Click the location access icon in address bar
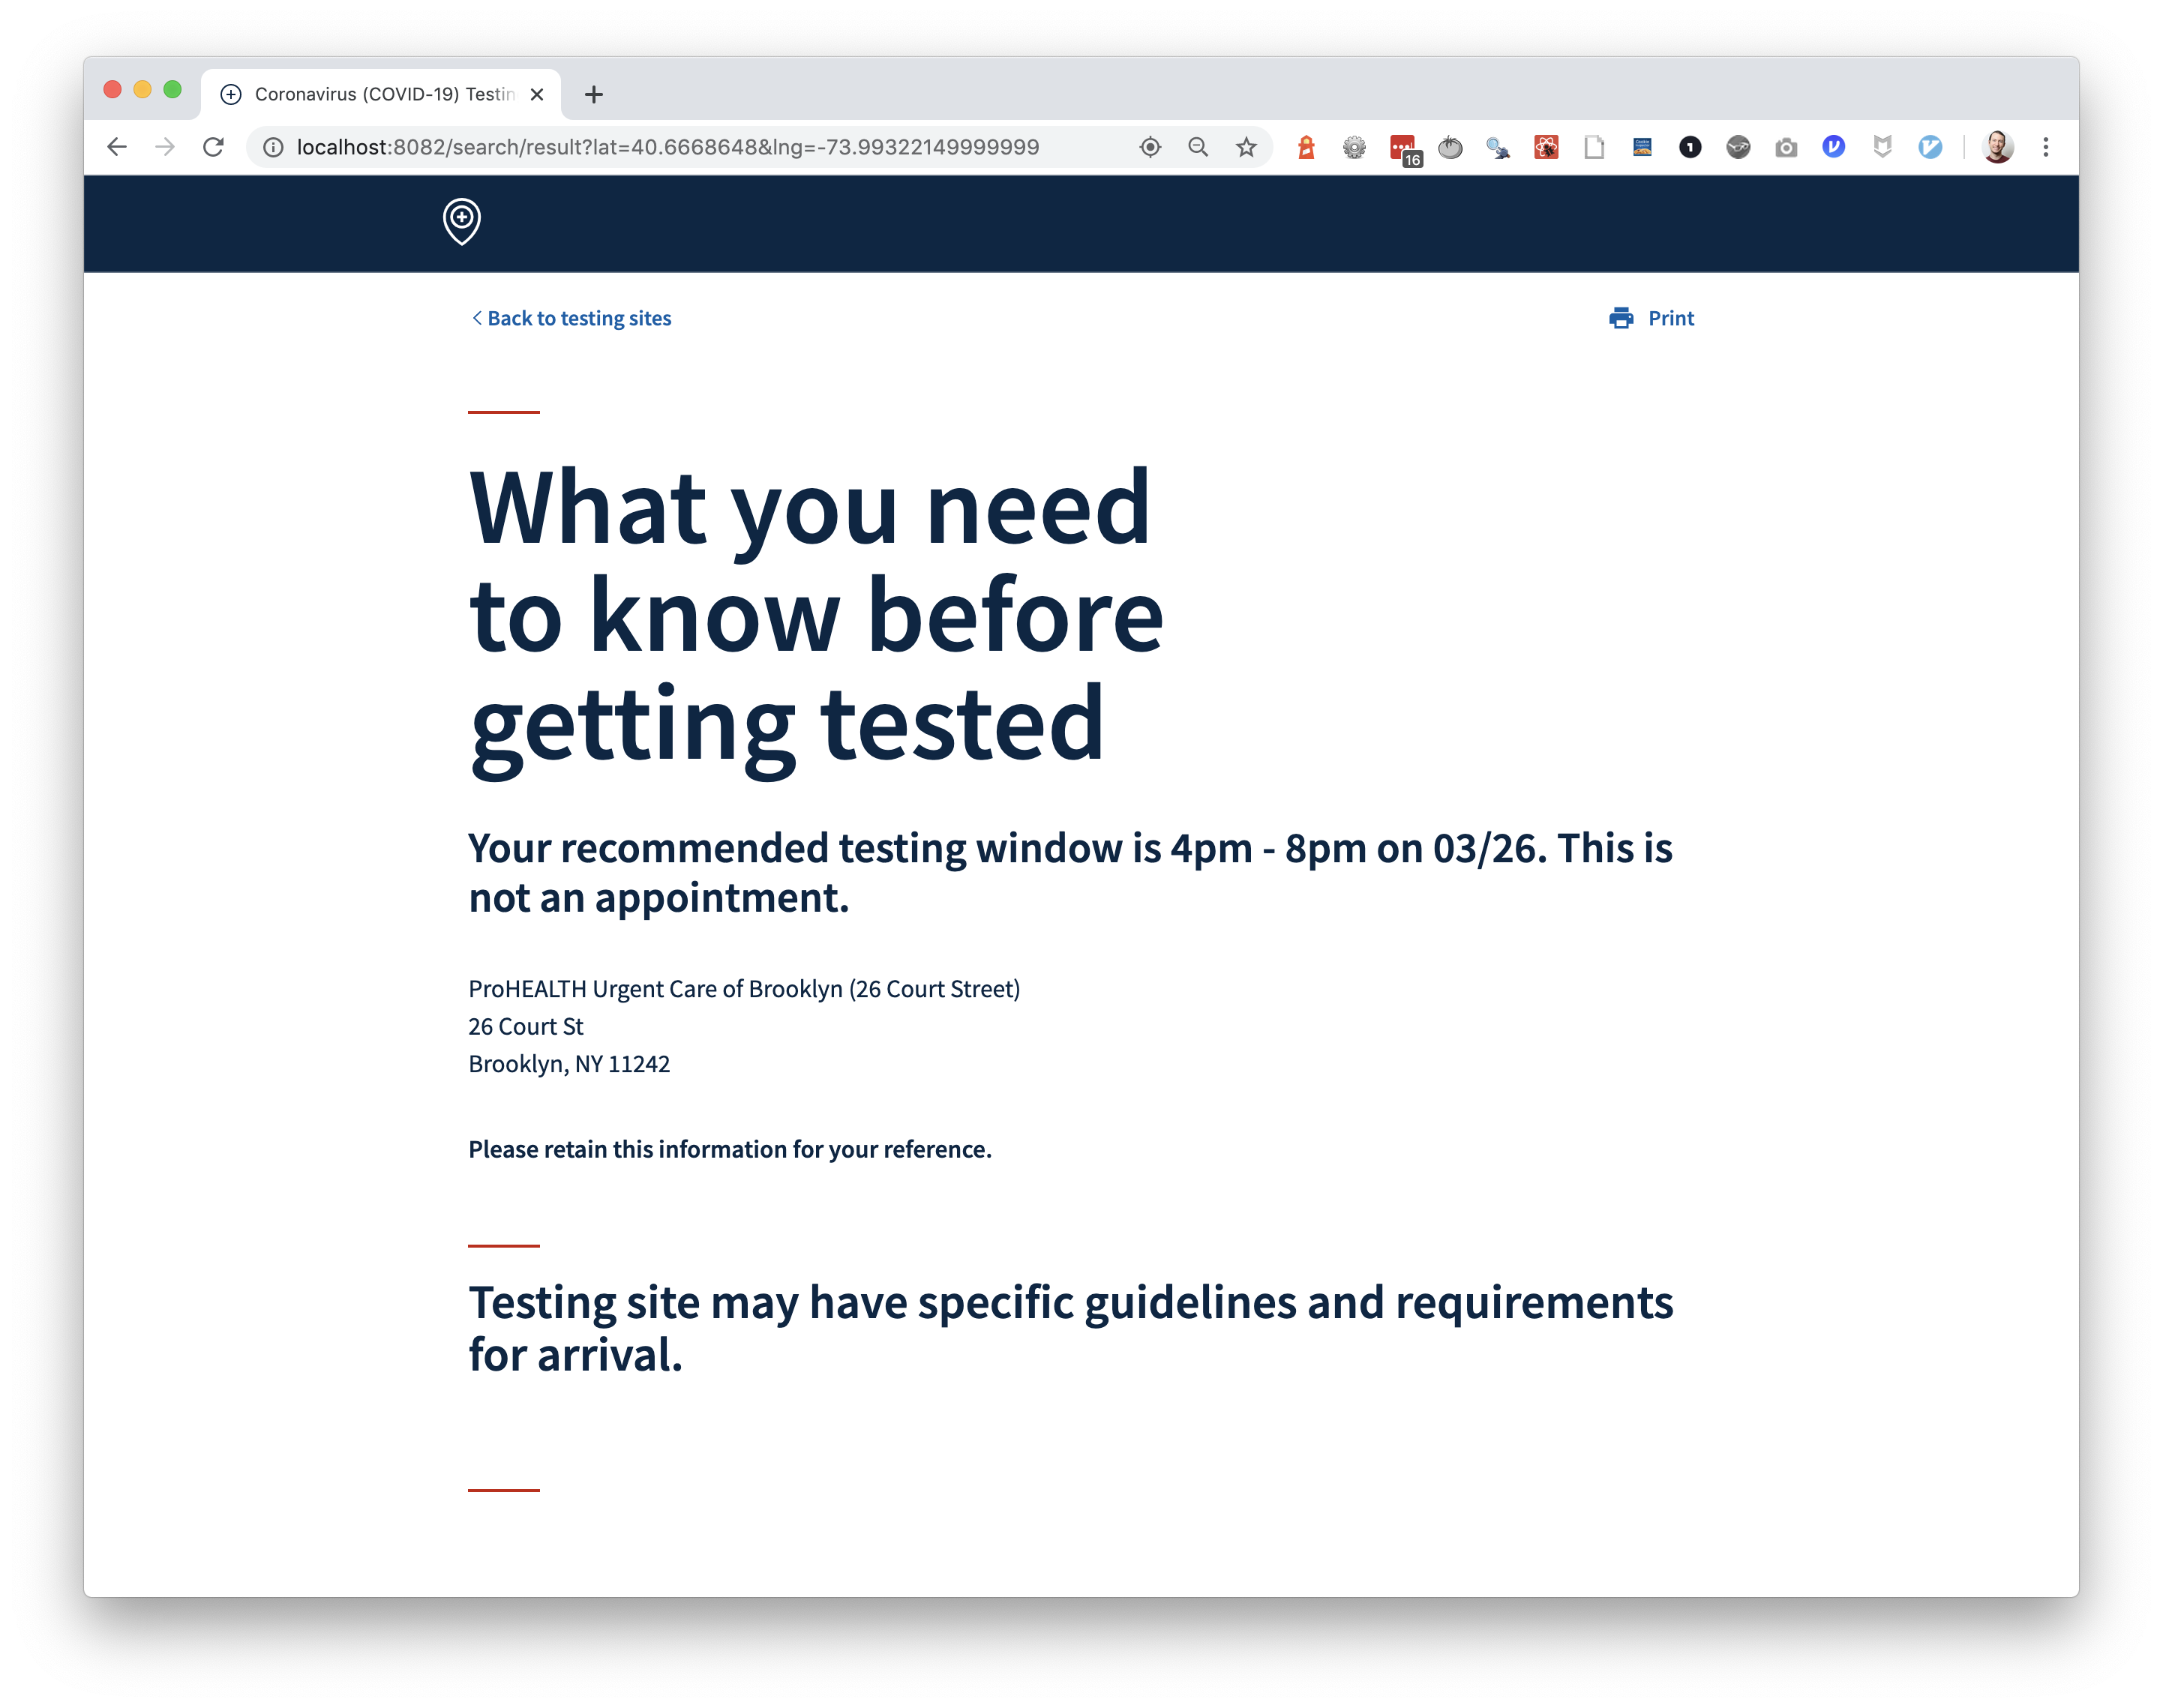2163x1708 pixels. click(1150, 148)
